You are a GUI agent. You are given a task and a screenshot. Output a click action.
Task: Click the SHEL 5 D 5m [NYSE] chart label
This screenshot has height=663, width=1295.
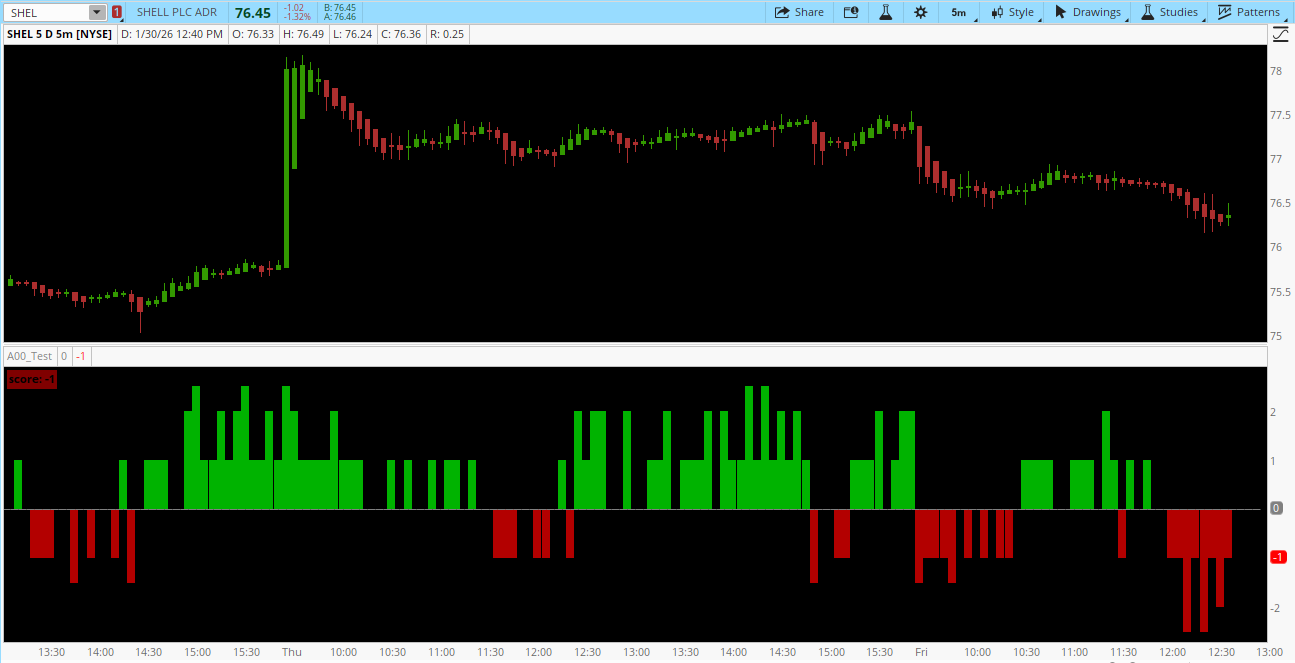click(60, 34)
